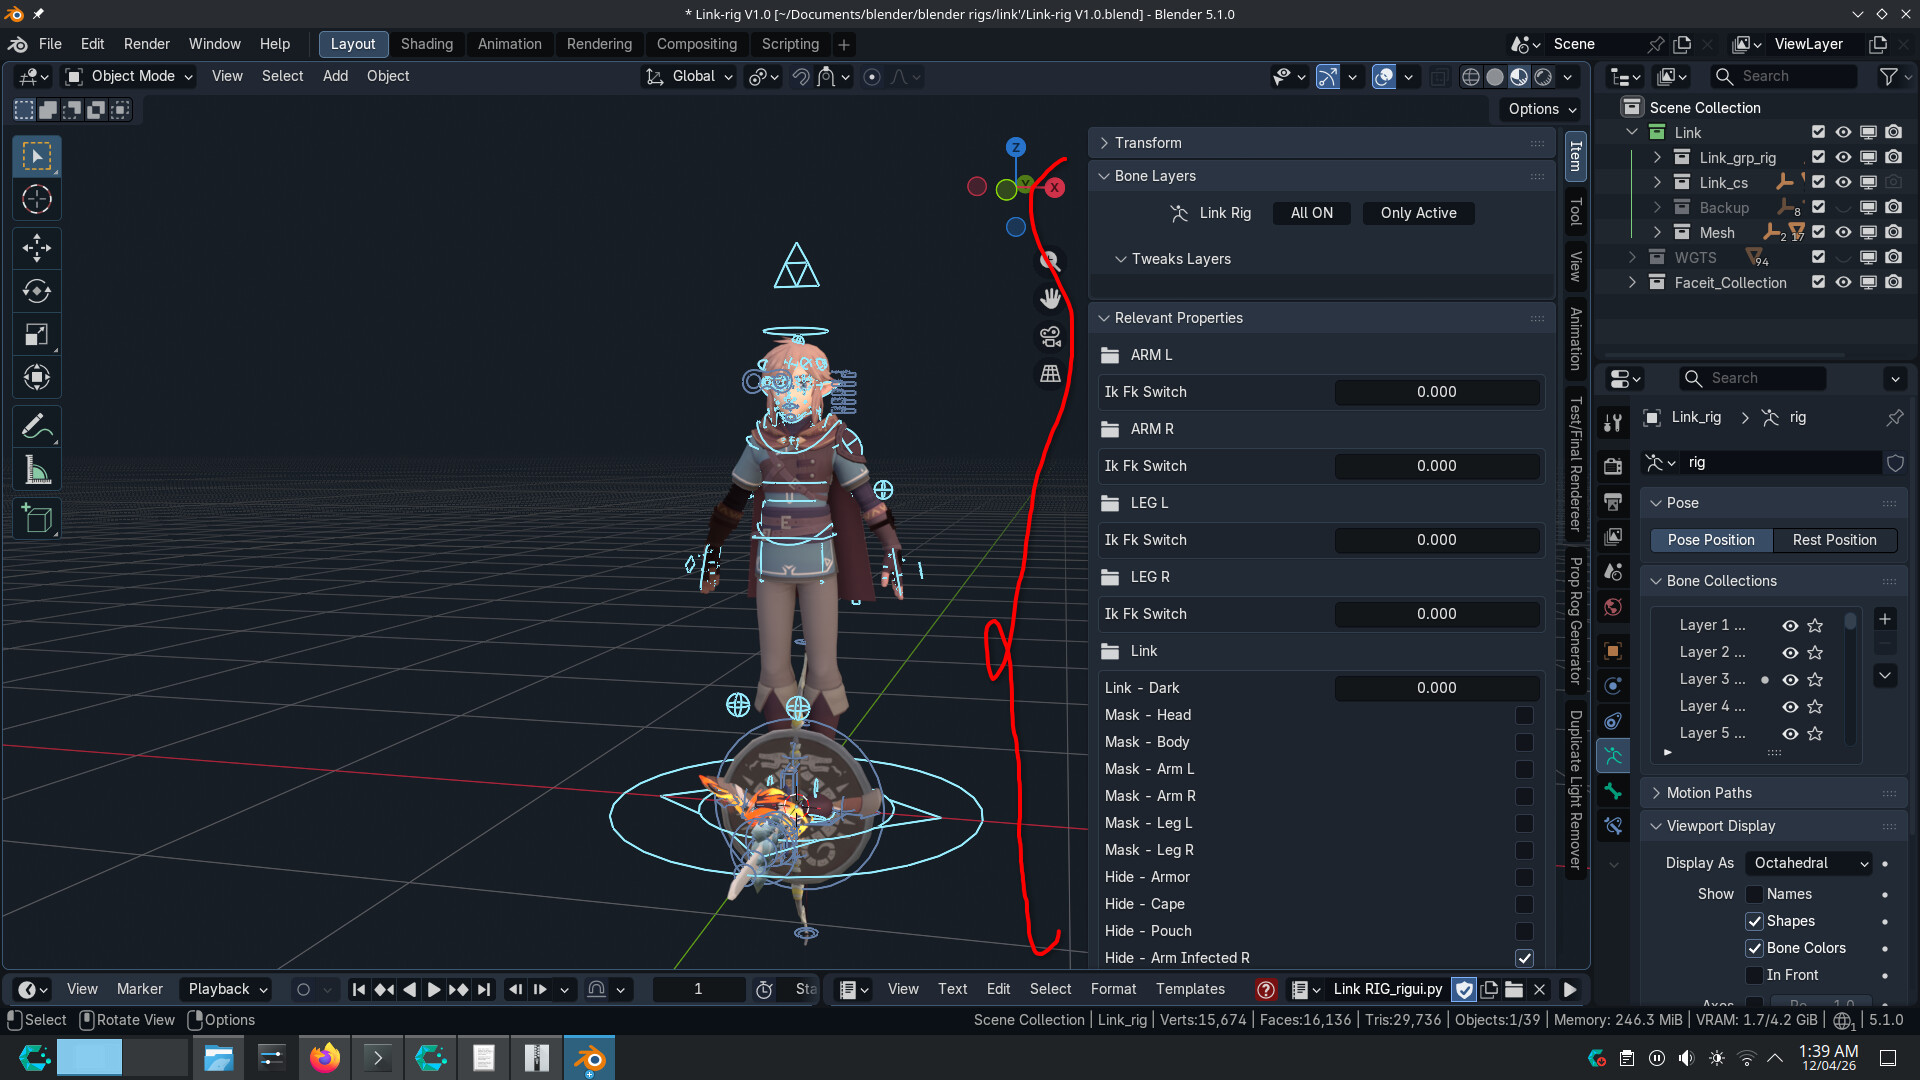Select the Move tool

pos(37,248)
